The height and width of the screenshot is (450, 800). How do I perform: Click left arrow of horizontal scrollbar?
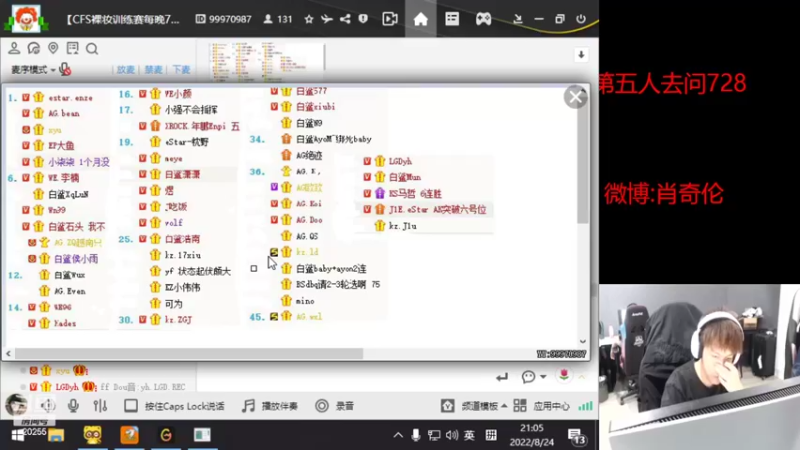coord(8,354)
